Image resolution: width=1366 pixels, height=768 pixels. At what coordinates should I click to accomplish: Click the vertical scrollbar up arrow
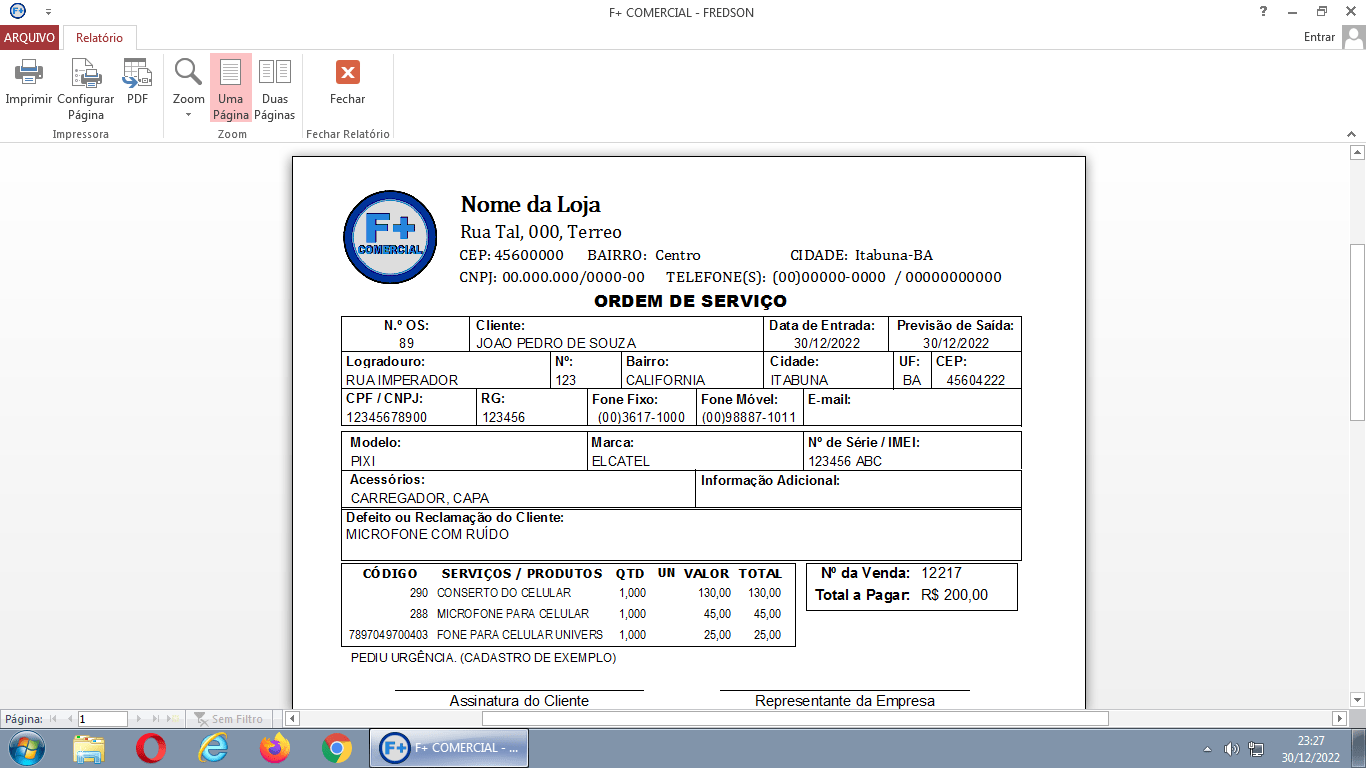point(1357,153)
